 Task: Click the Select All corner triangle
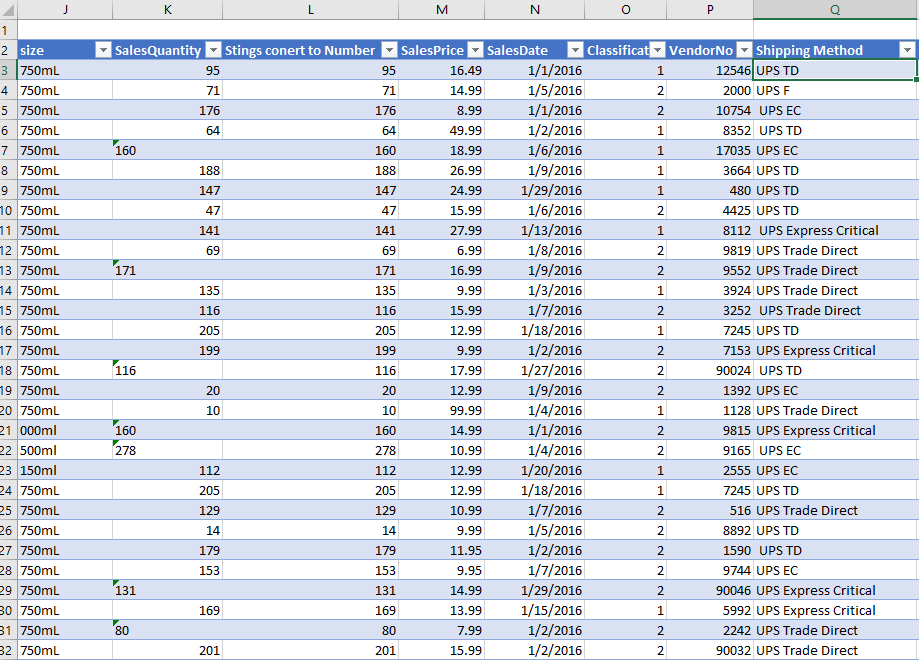[x=8, y=9]
